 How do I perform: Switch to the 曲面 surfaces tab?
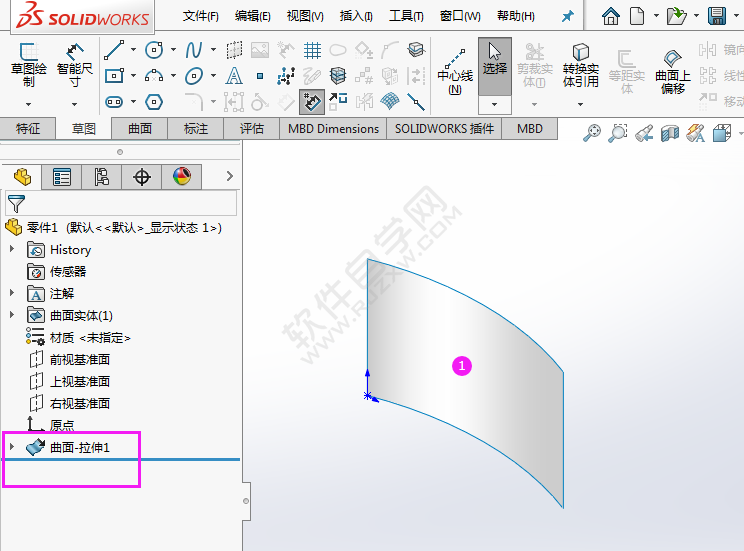(140, 129)
